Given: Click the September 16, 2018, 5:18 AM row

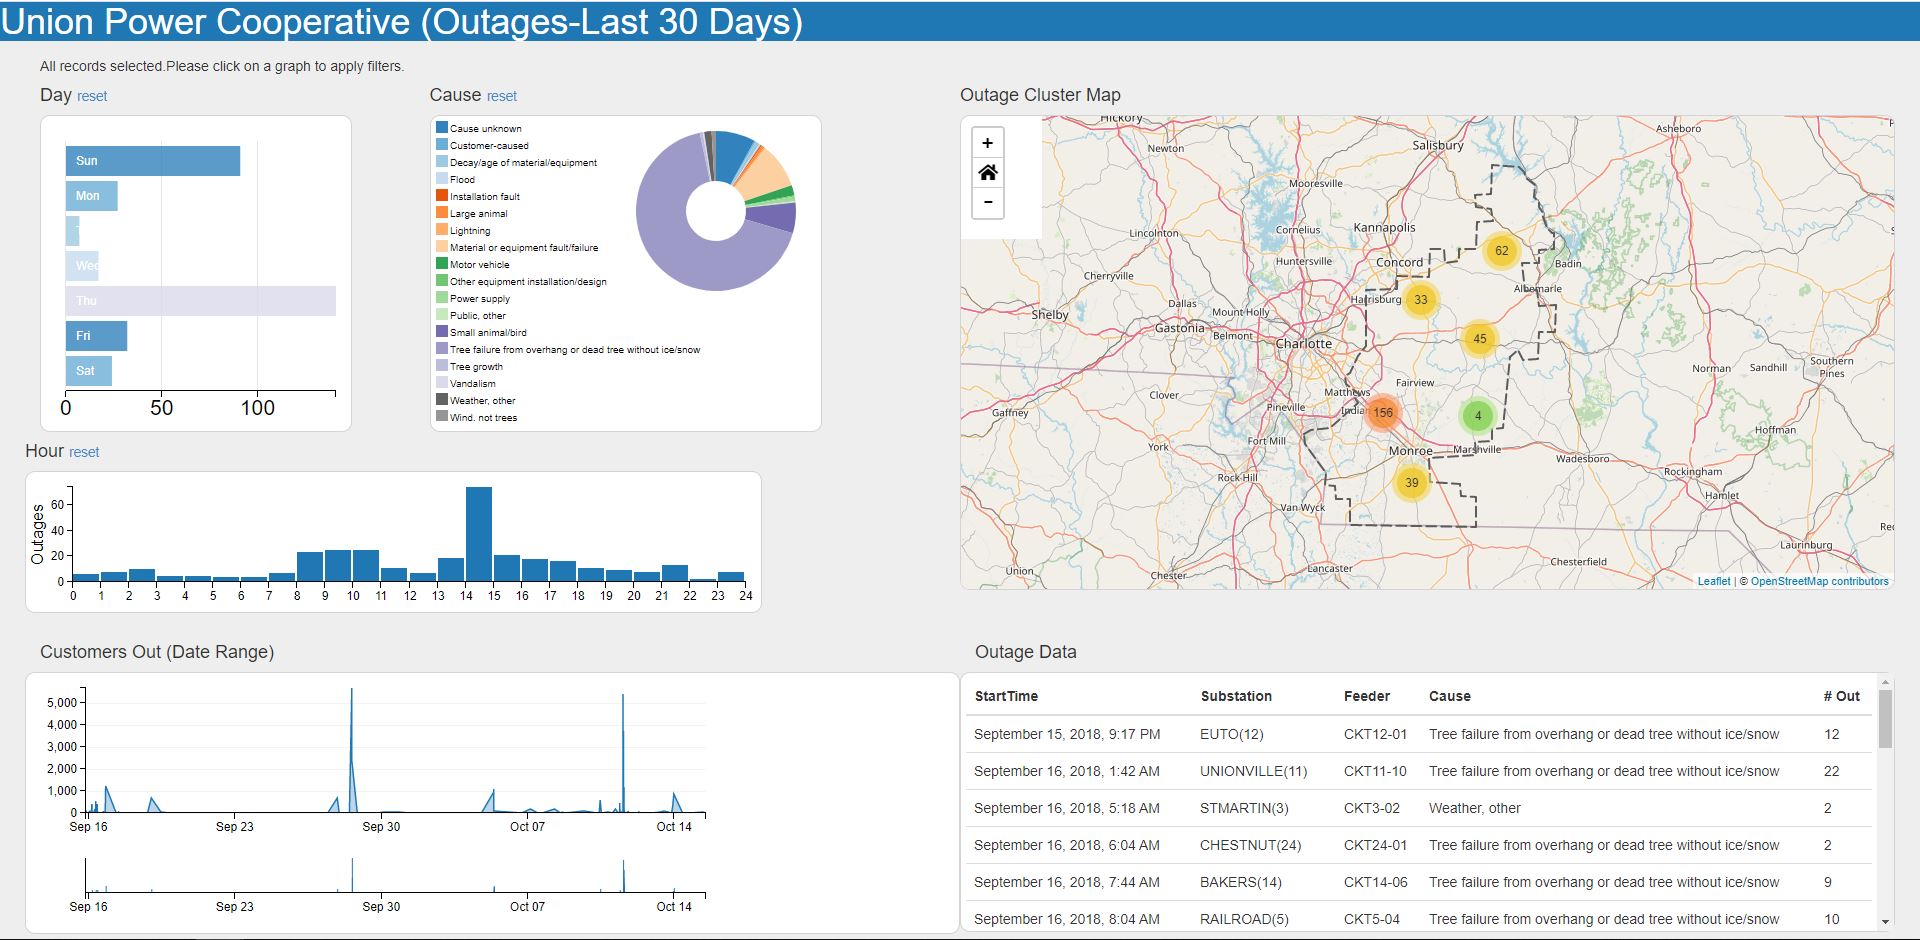Looking at the screenshot, I should coord(1418,808).
